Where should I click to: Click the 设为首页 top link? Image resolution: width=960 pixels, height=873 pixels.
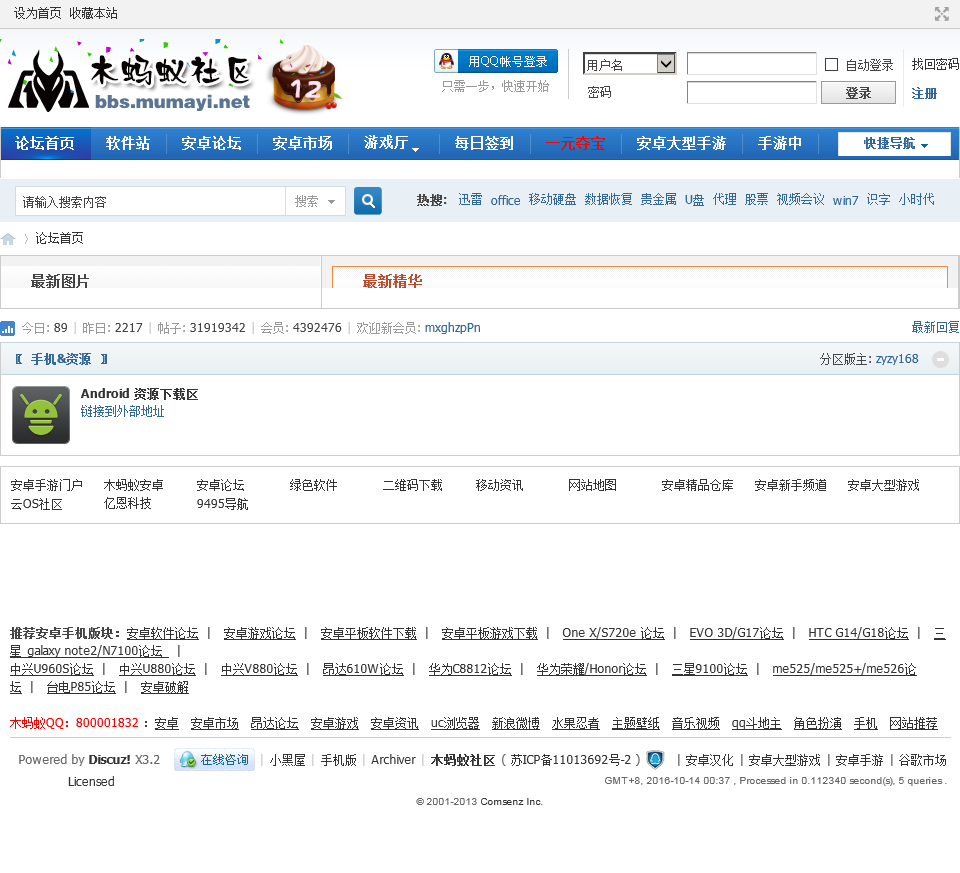coord(38,13)
